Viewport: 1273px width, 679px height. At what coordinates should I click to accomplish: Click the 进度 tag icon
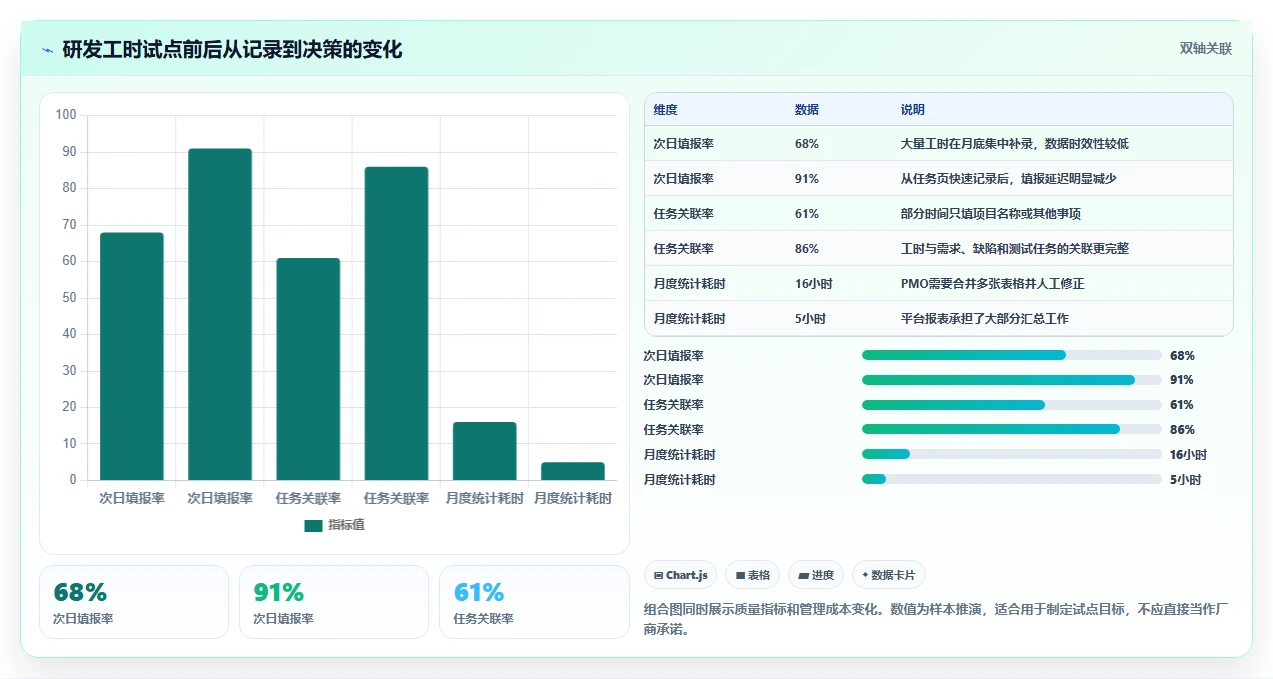(803, 575)
